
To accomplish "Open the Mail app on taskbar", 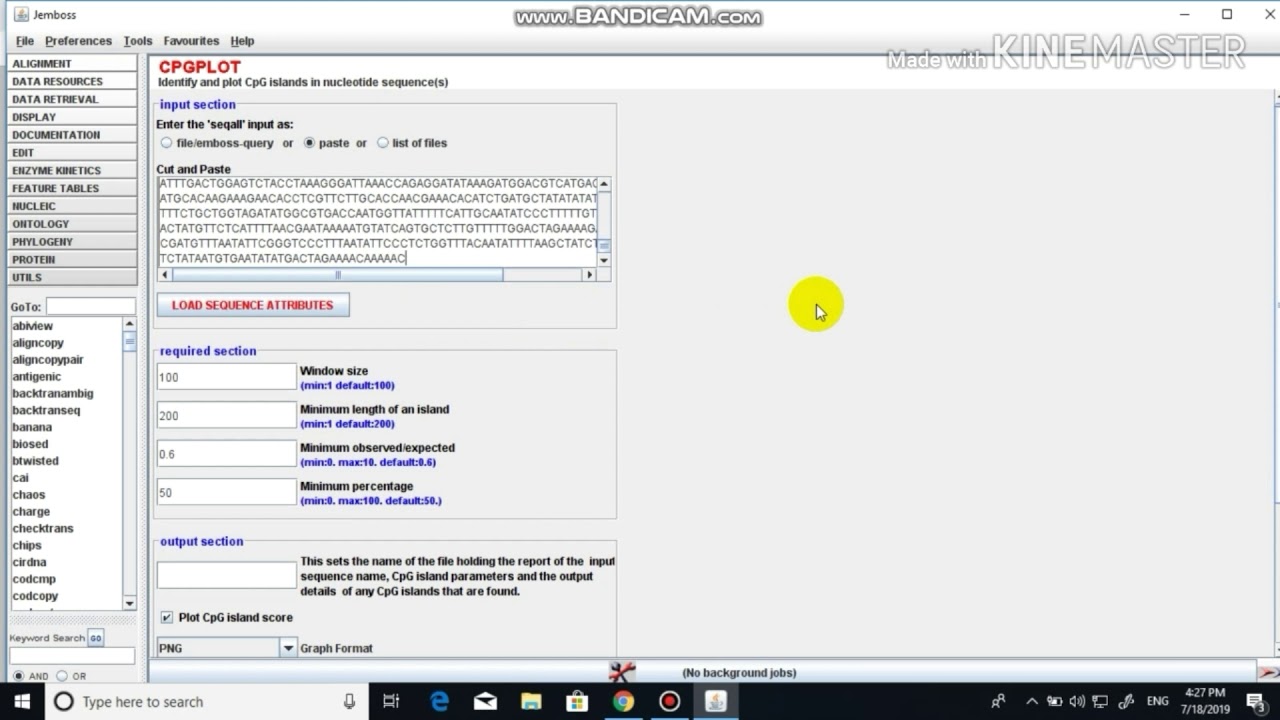I will click(485, 702).
